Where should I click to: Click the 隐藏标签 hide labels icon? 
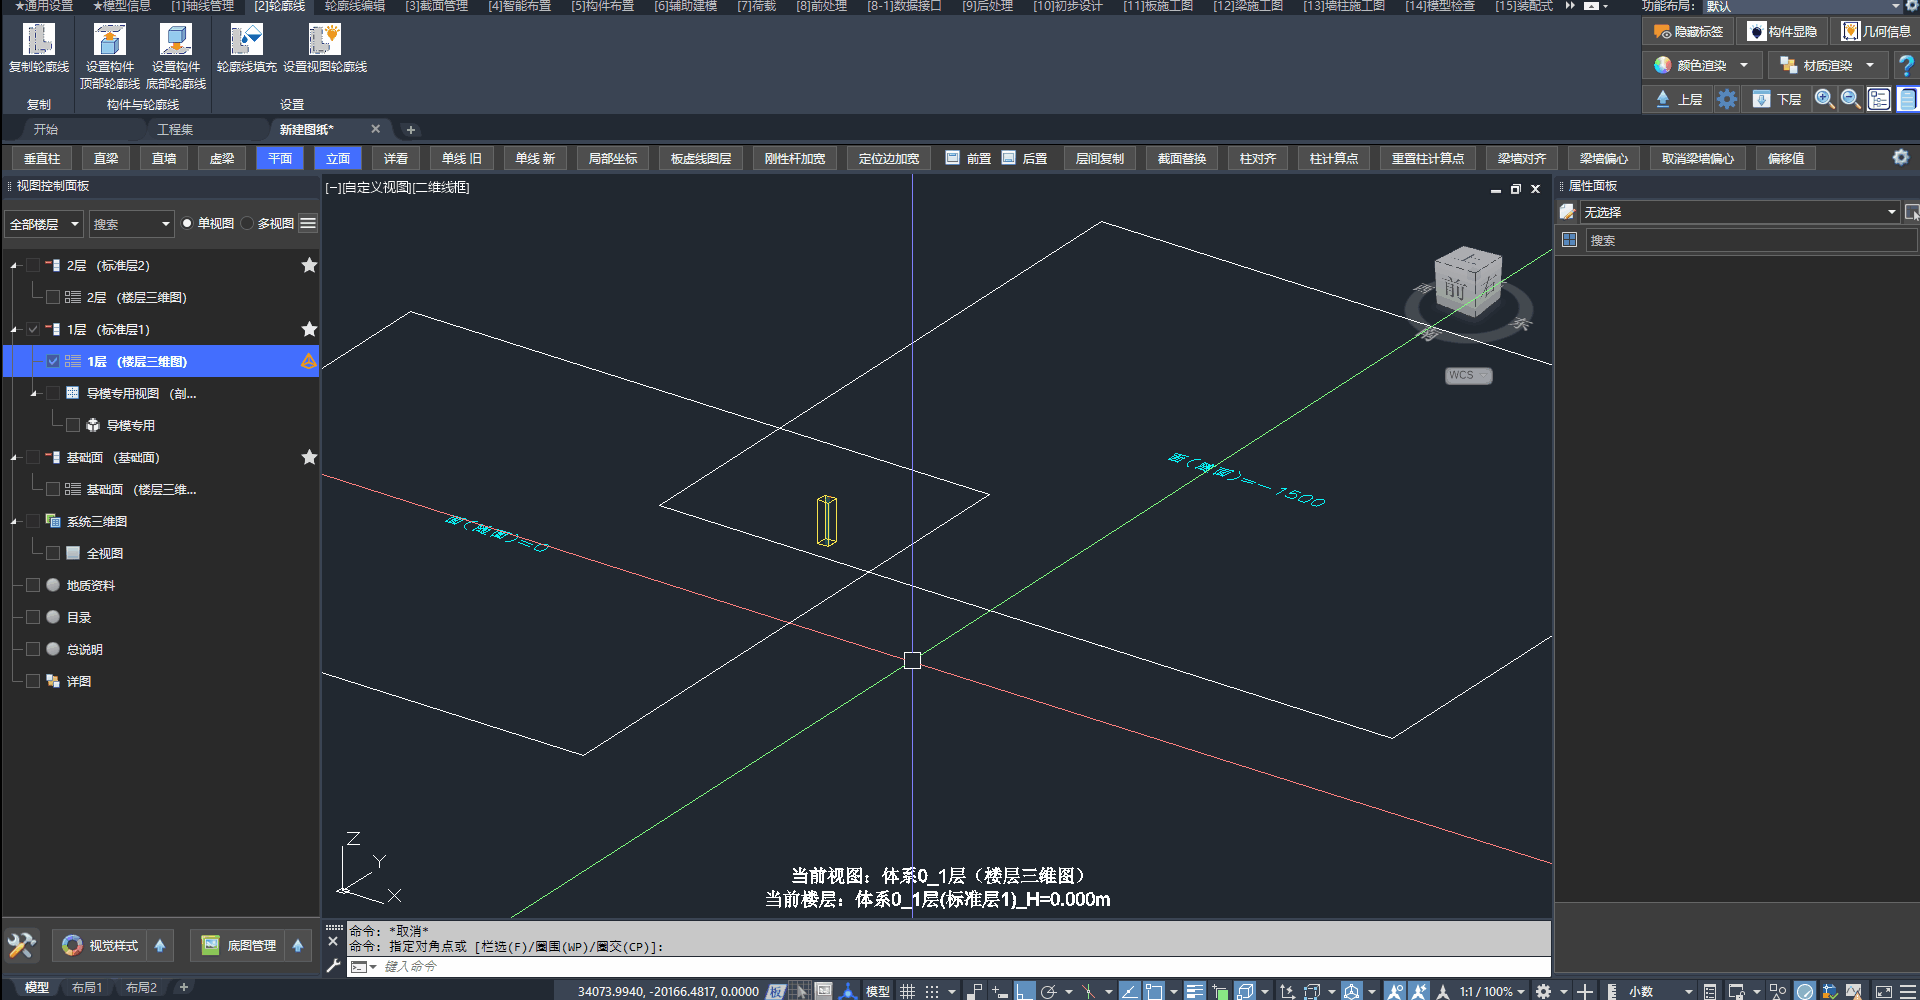click(x=1662, y=32)
